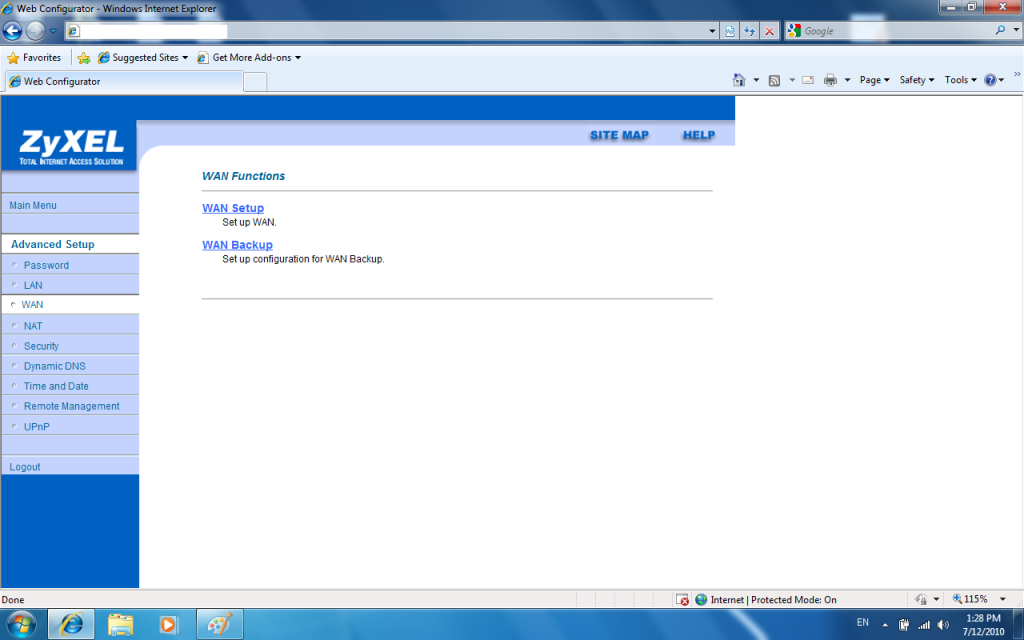Open the Home page icon
This screenshot has height=640, width=1024.
739,80
